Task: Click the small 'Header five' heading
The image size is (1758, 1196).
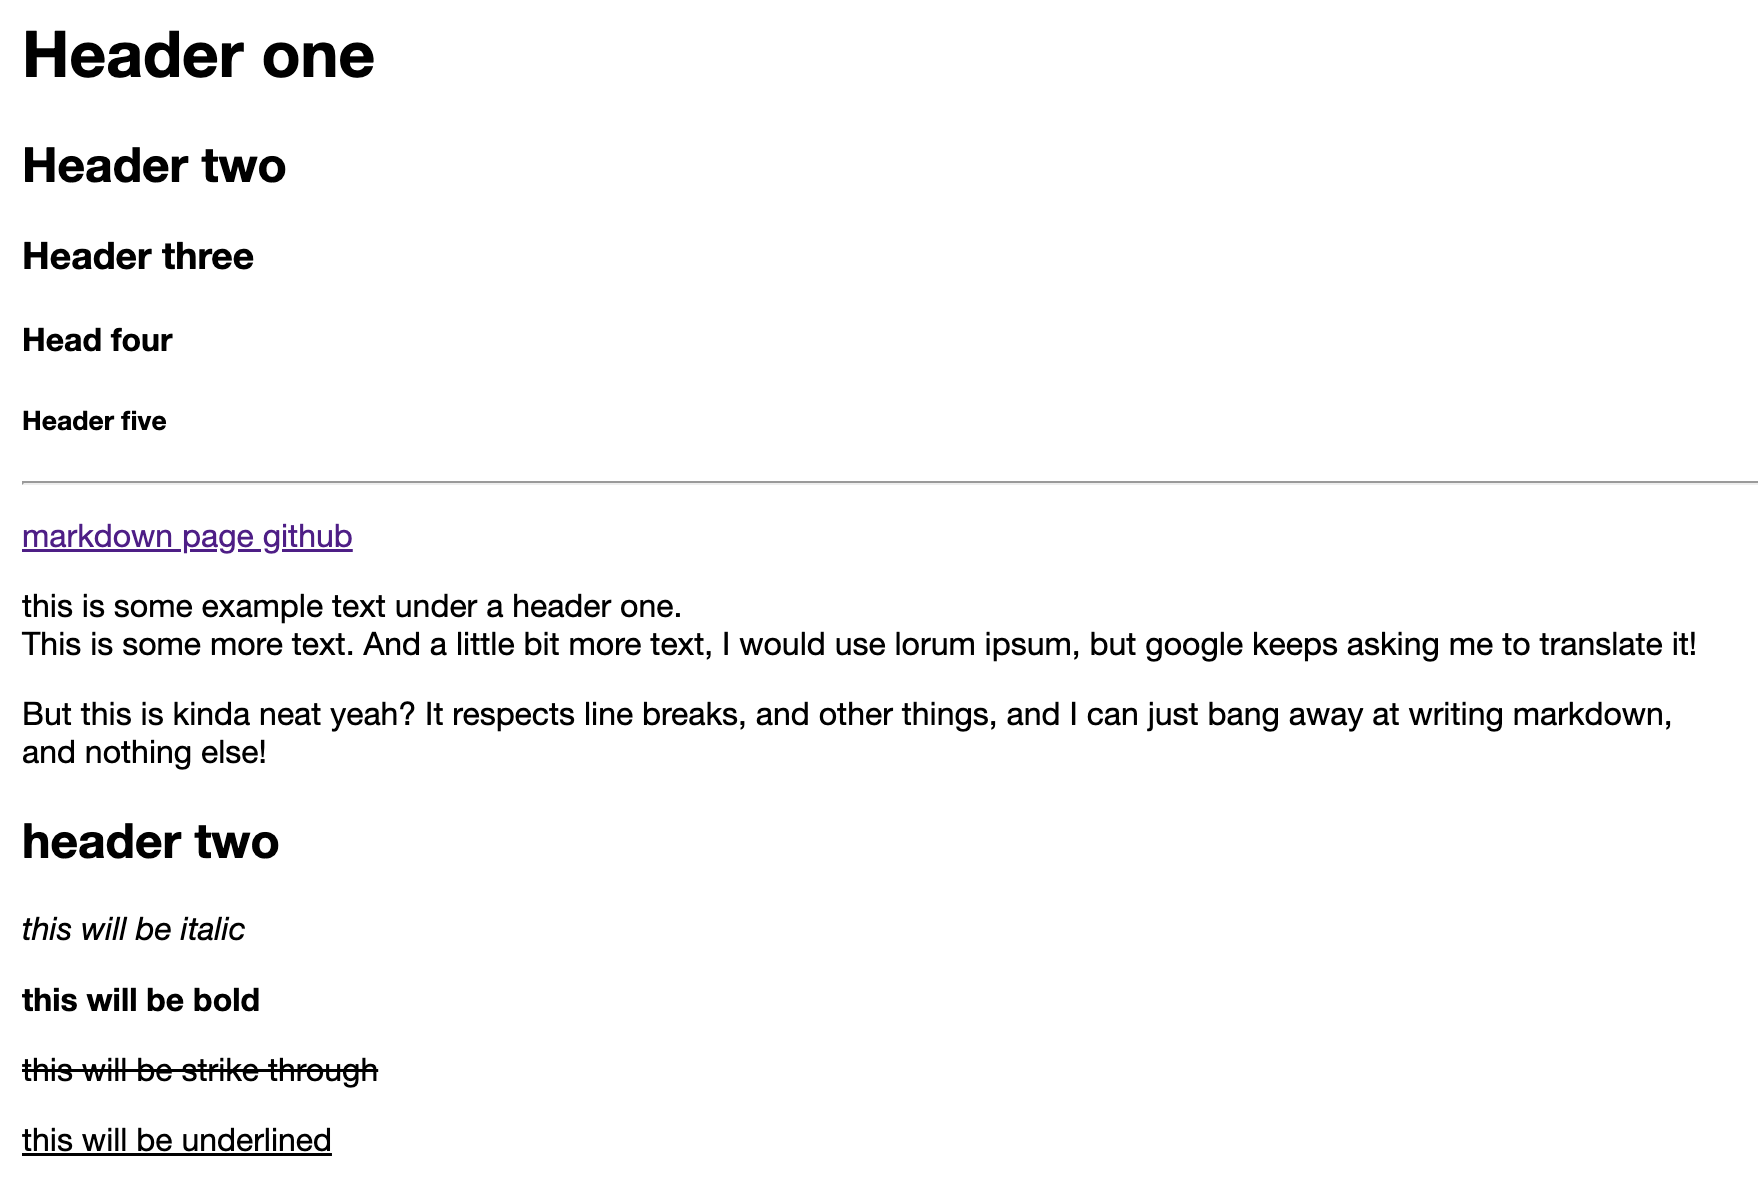Action: 94,421
